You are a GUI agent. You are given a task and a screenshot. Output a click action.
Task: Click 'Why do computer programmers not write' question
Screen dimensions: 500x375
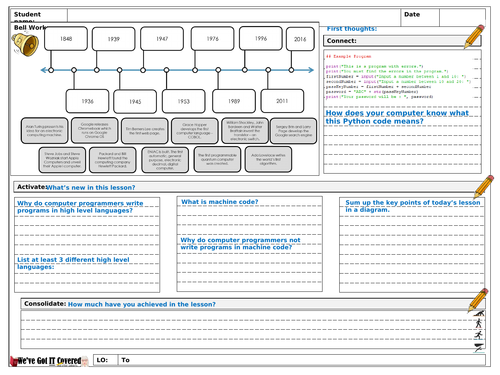(240, 244)
